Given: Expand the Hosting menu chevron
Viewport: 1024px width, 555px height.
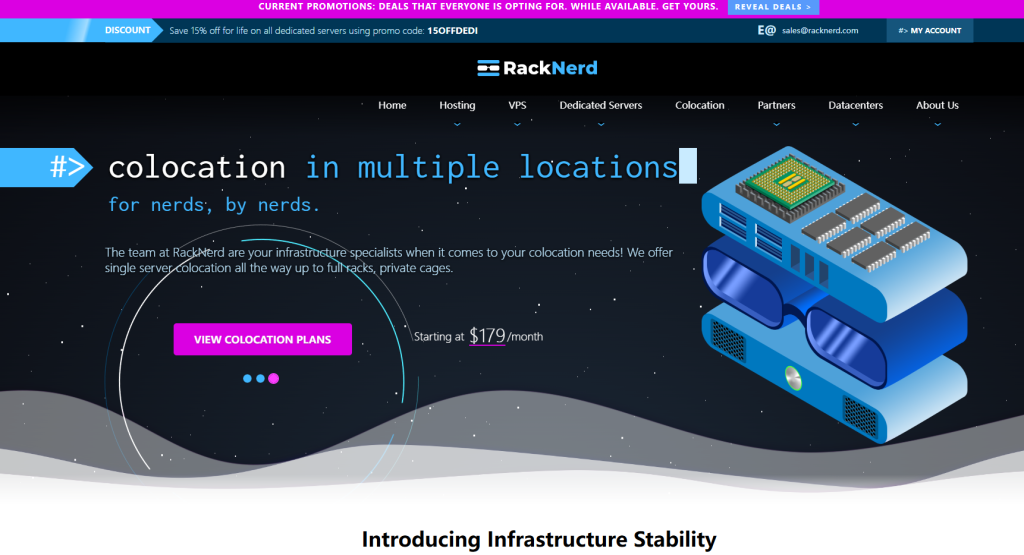Looking at the screenshot, I should (x=457, y=124).
